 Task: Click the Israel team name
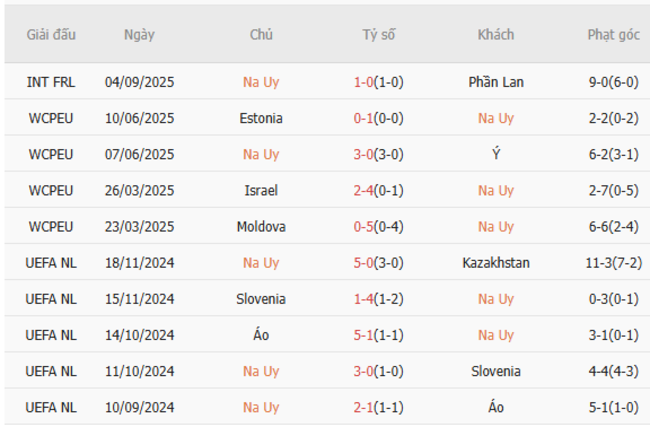point(261,190)
